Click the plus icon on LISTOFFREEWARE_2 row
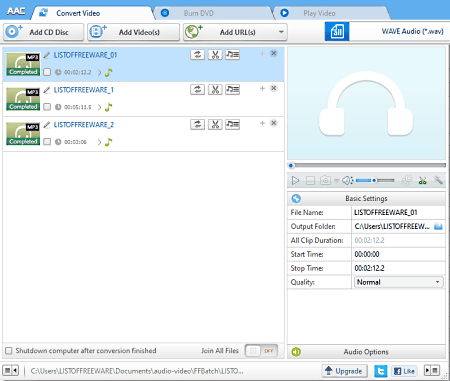This screenshot has width=450, height=381. click(262, 123)
